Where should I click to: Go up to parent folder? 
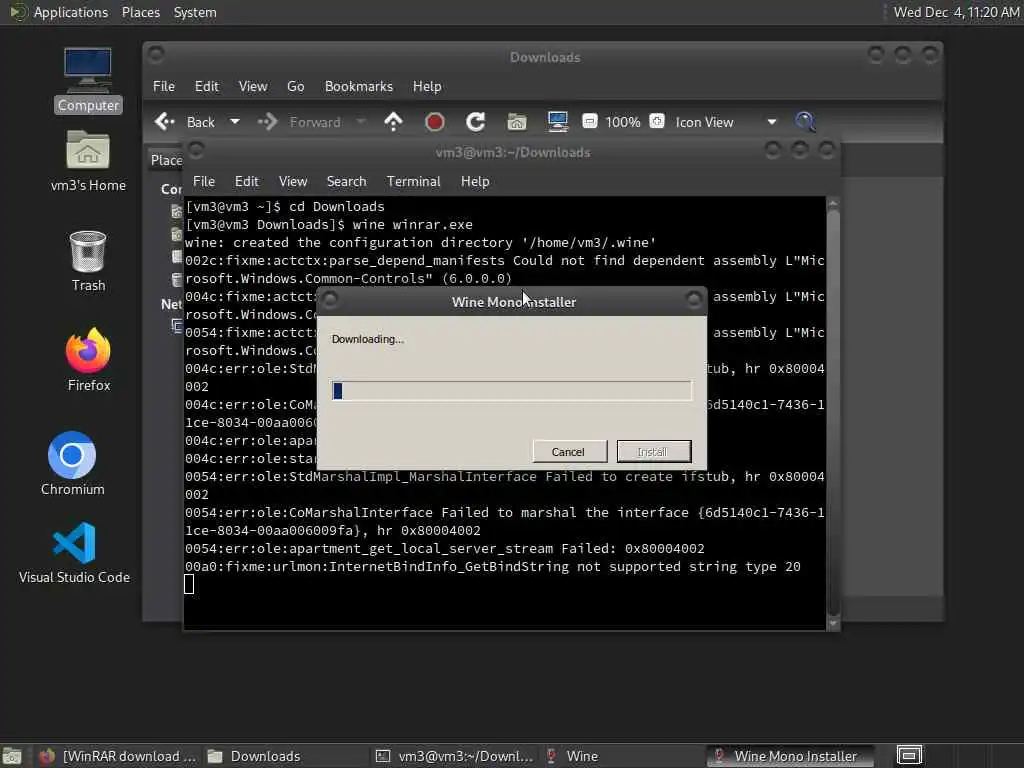coord(393,122)
